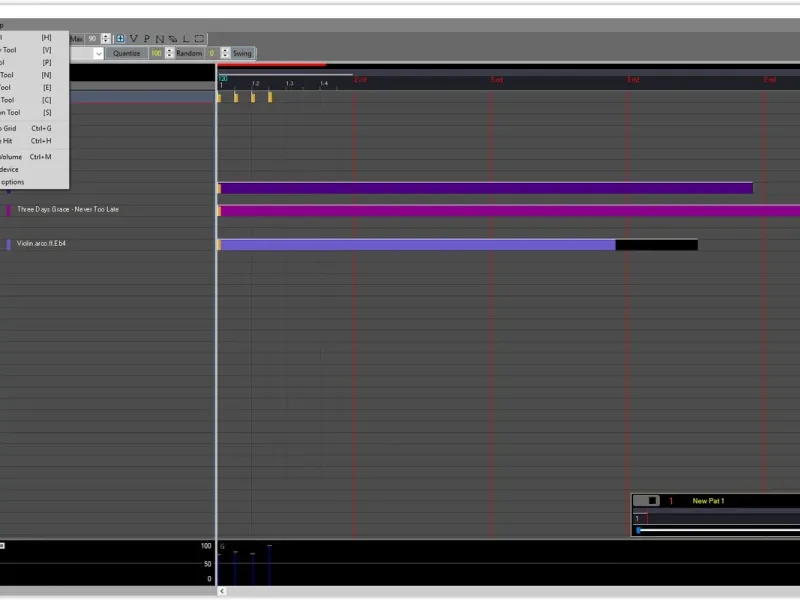Select the dashed rectangle selection tool
This screenshot has width=800, height=600.
pos(199,39)
